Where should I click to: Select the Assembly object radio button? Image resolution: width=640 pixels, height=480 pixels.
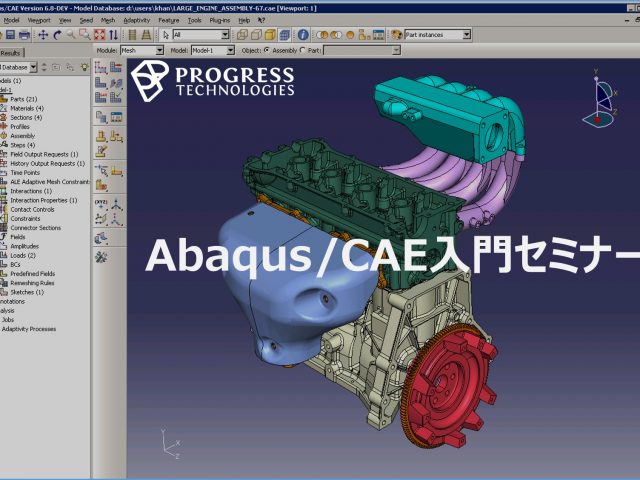[x=267, y=50]
